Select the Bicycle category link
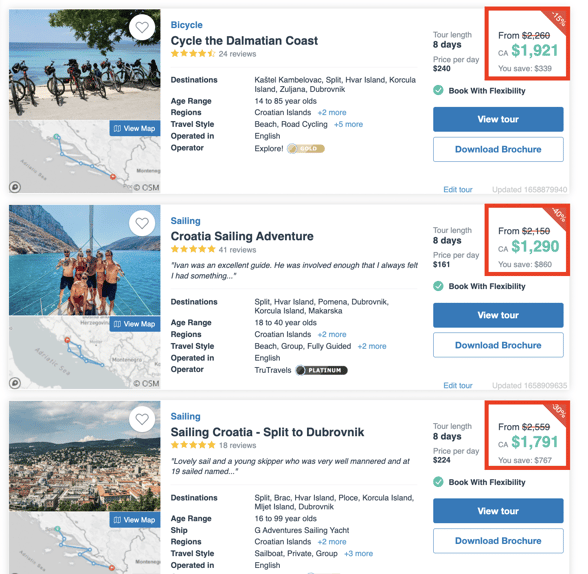588x574 pixels. (186, 25)
